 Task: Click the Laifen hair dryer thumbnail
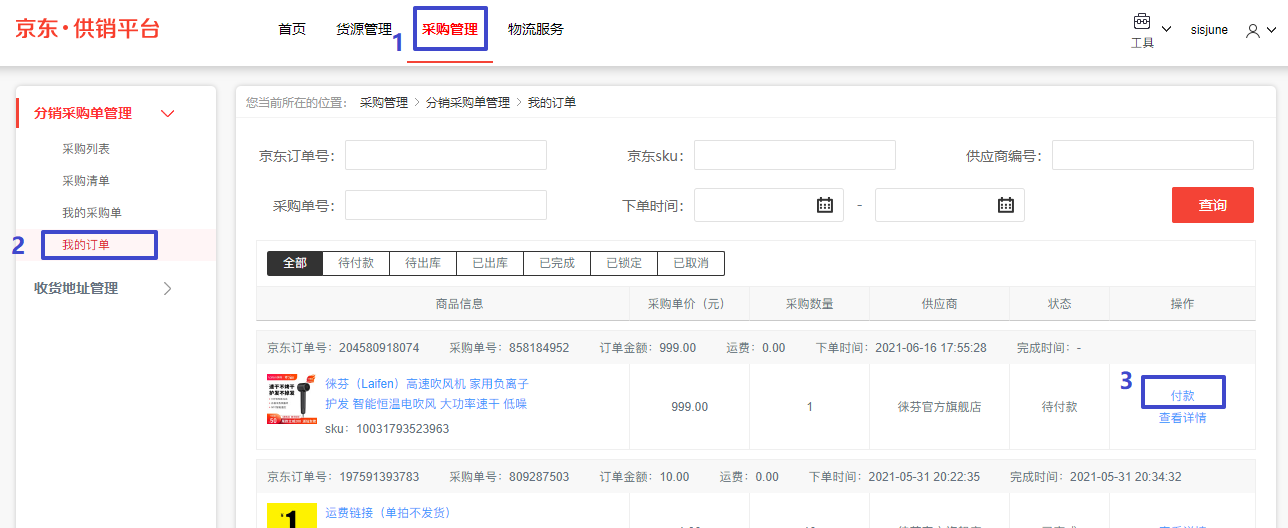(x=293, y=399)
